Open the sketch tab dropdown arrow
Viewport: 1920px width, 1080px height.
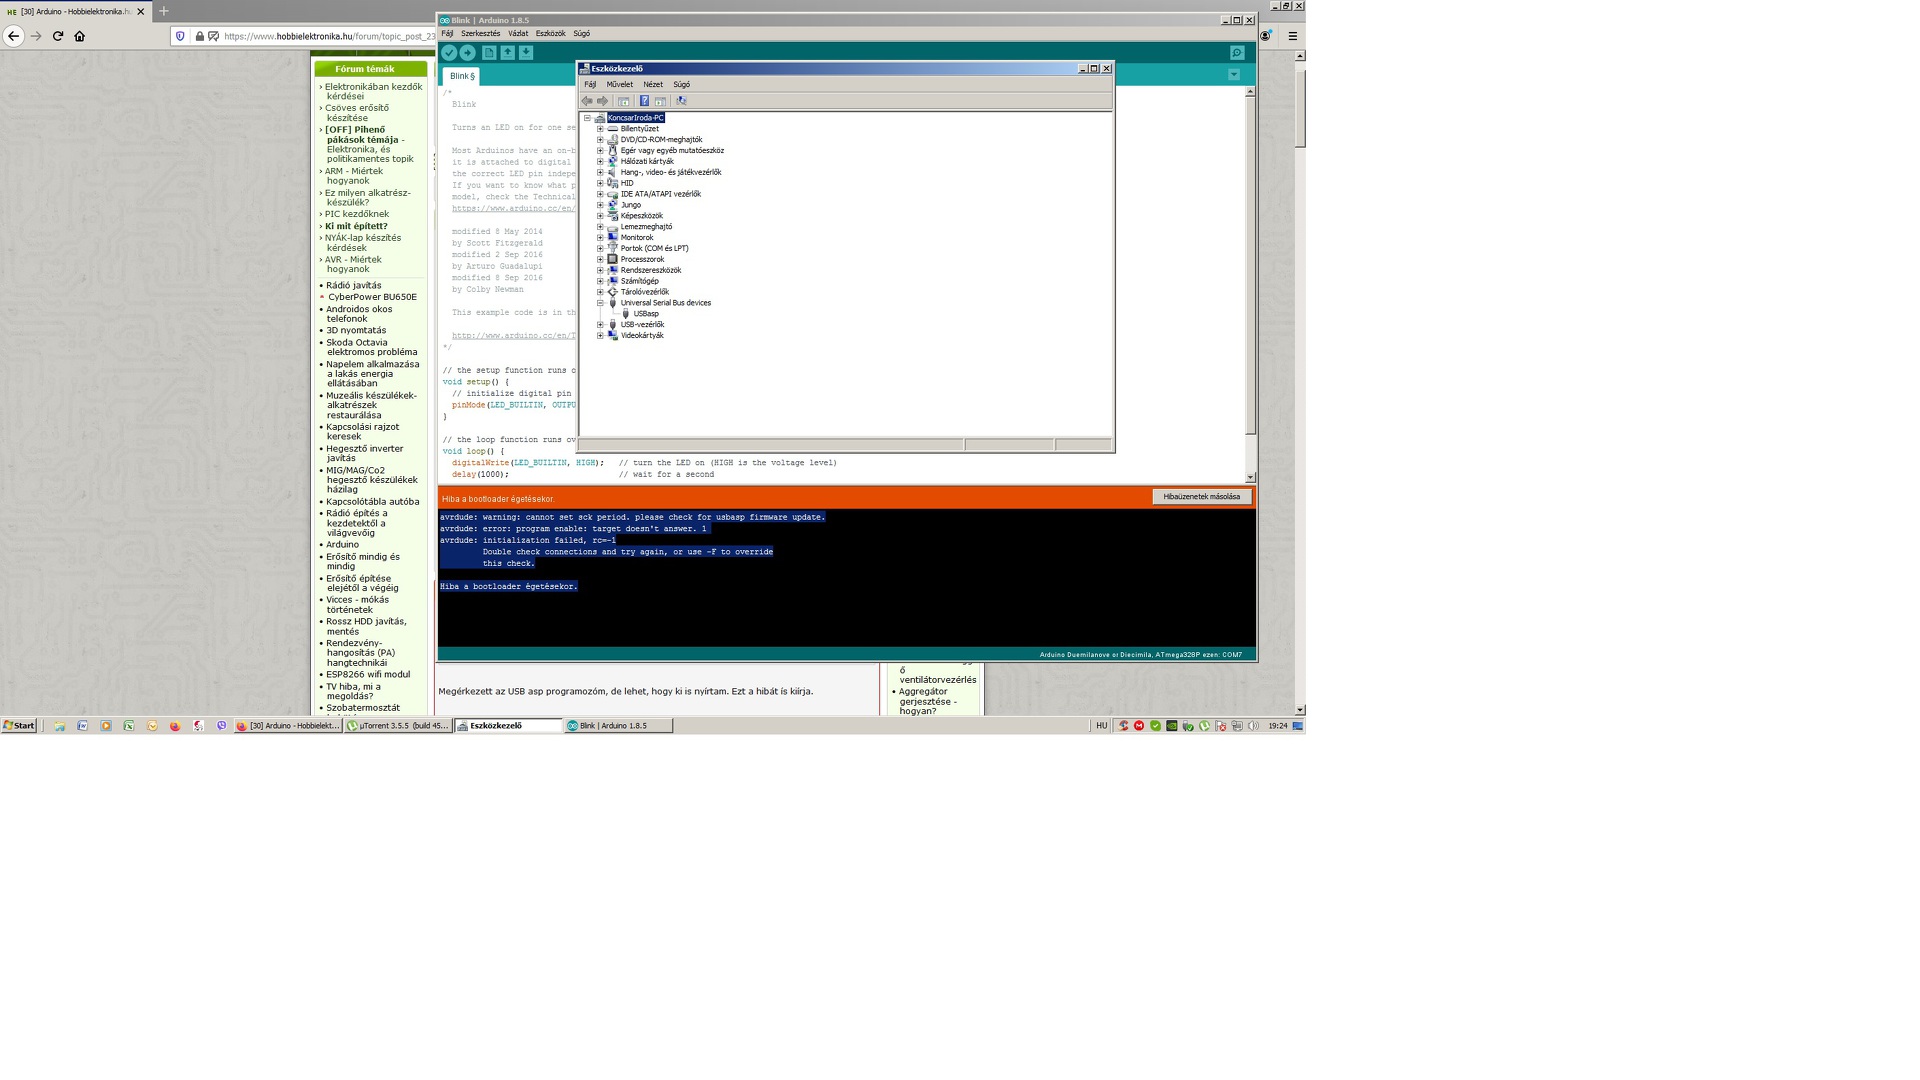click(1234, 75)
